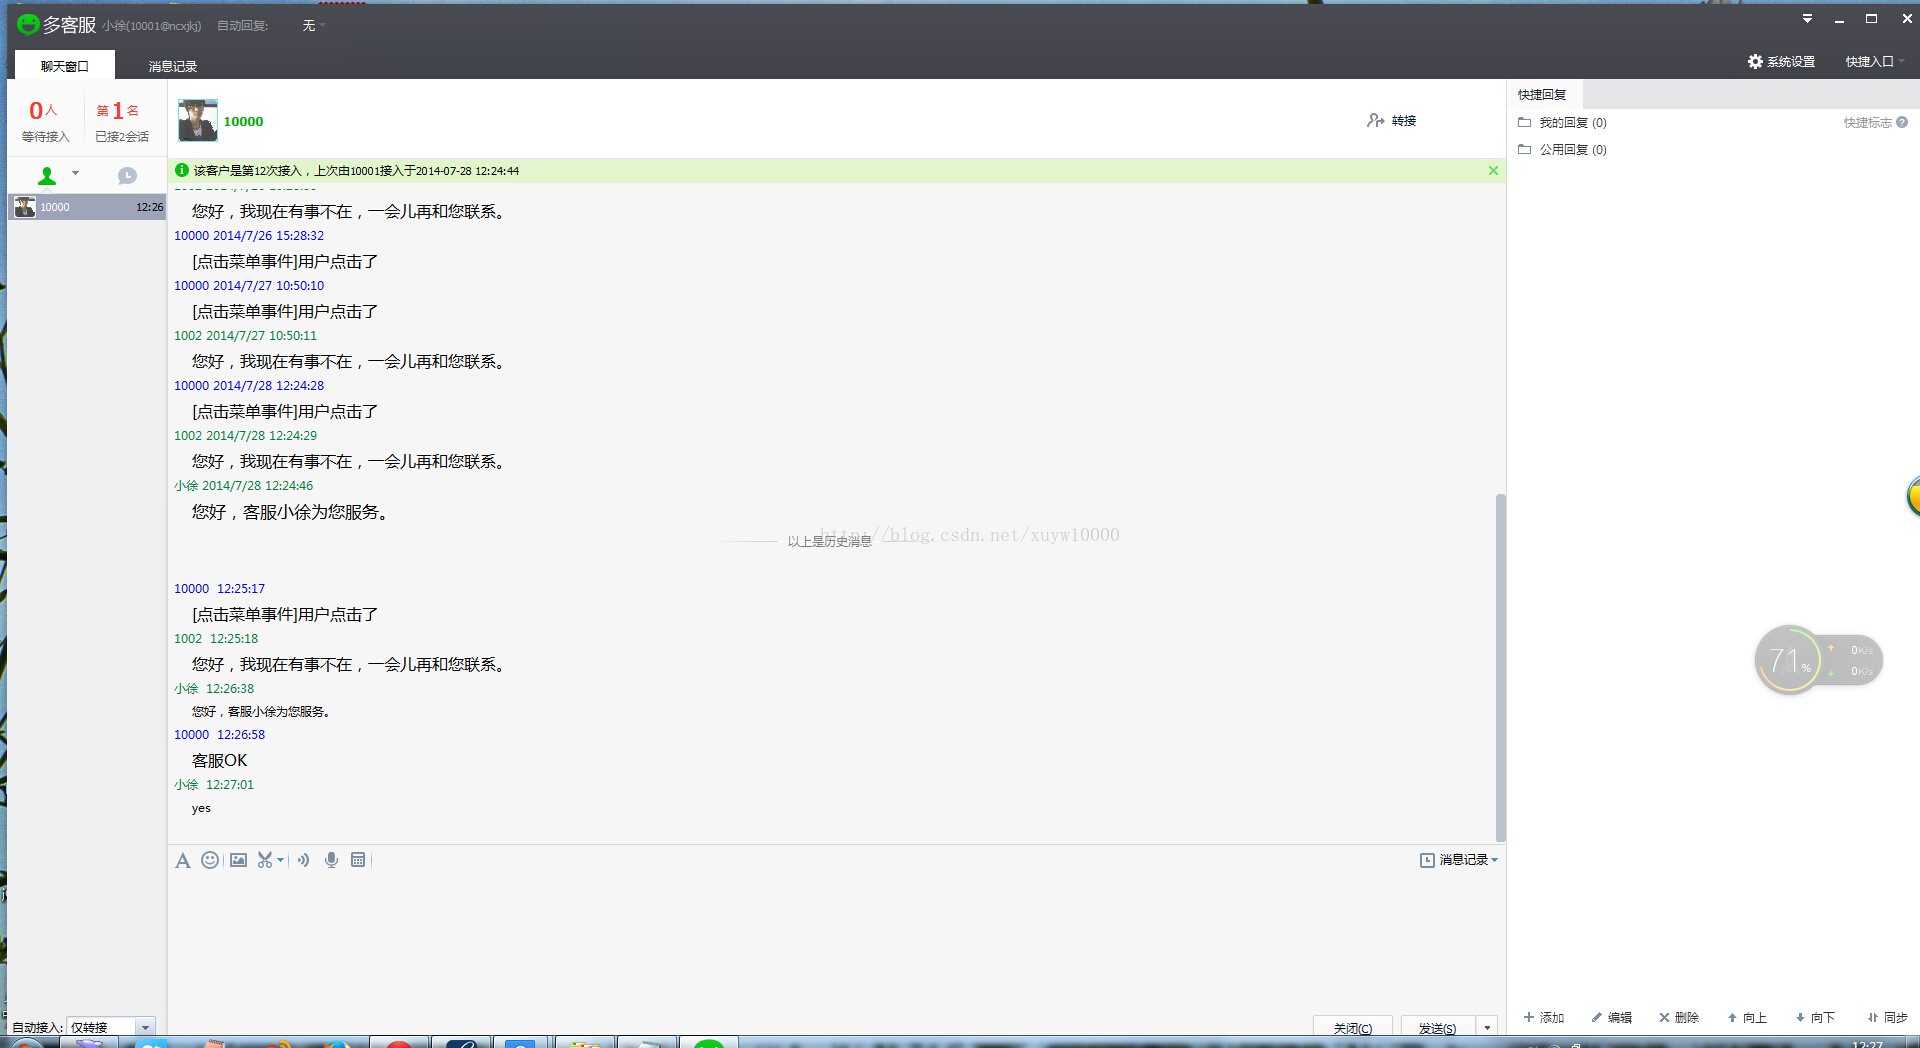Viewport: 1920px width, 1048px height.
Task: Click the green online contacts icon
Action: pos(47,176)
